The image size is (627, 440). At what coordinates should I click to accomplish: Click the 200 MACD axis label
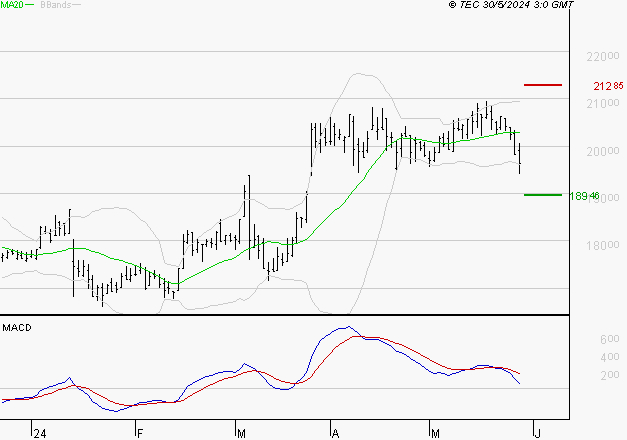coord(610,375)
